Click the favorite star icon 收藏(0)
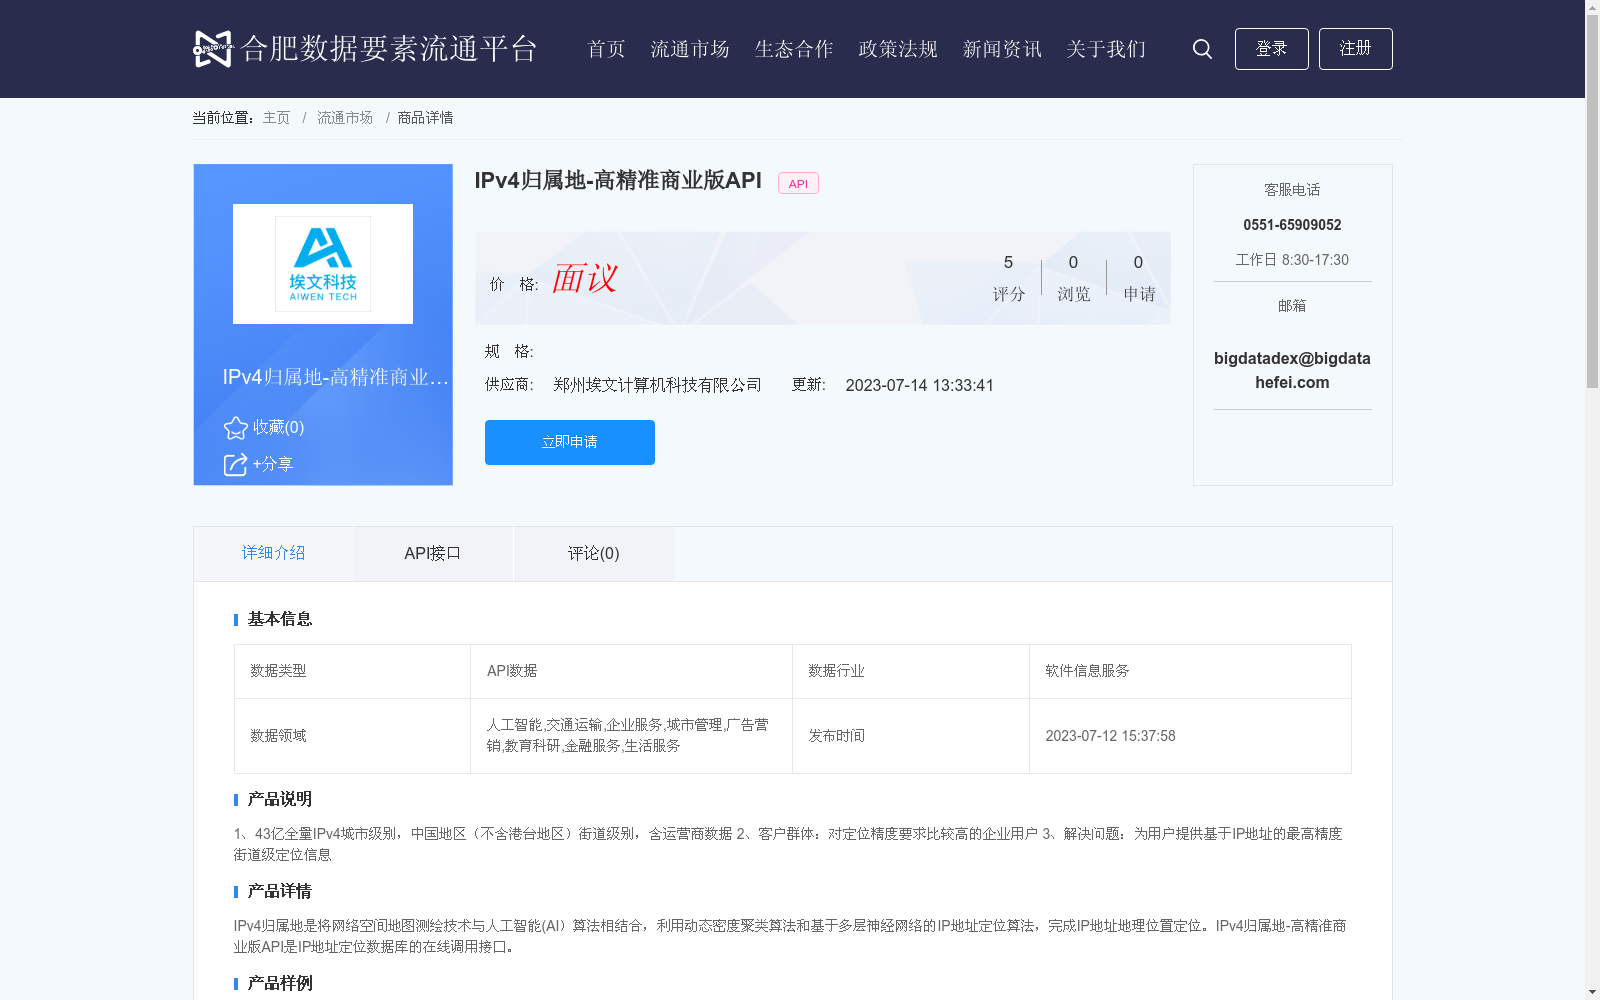Viewport: 1600px width, 1000px height. (236, 428)
